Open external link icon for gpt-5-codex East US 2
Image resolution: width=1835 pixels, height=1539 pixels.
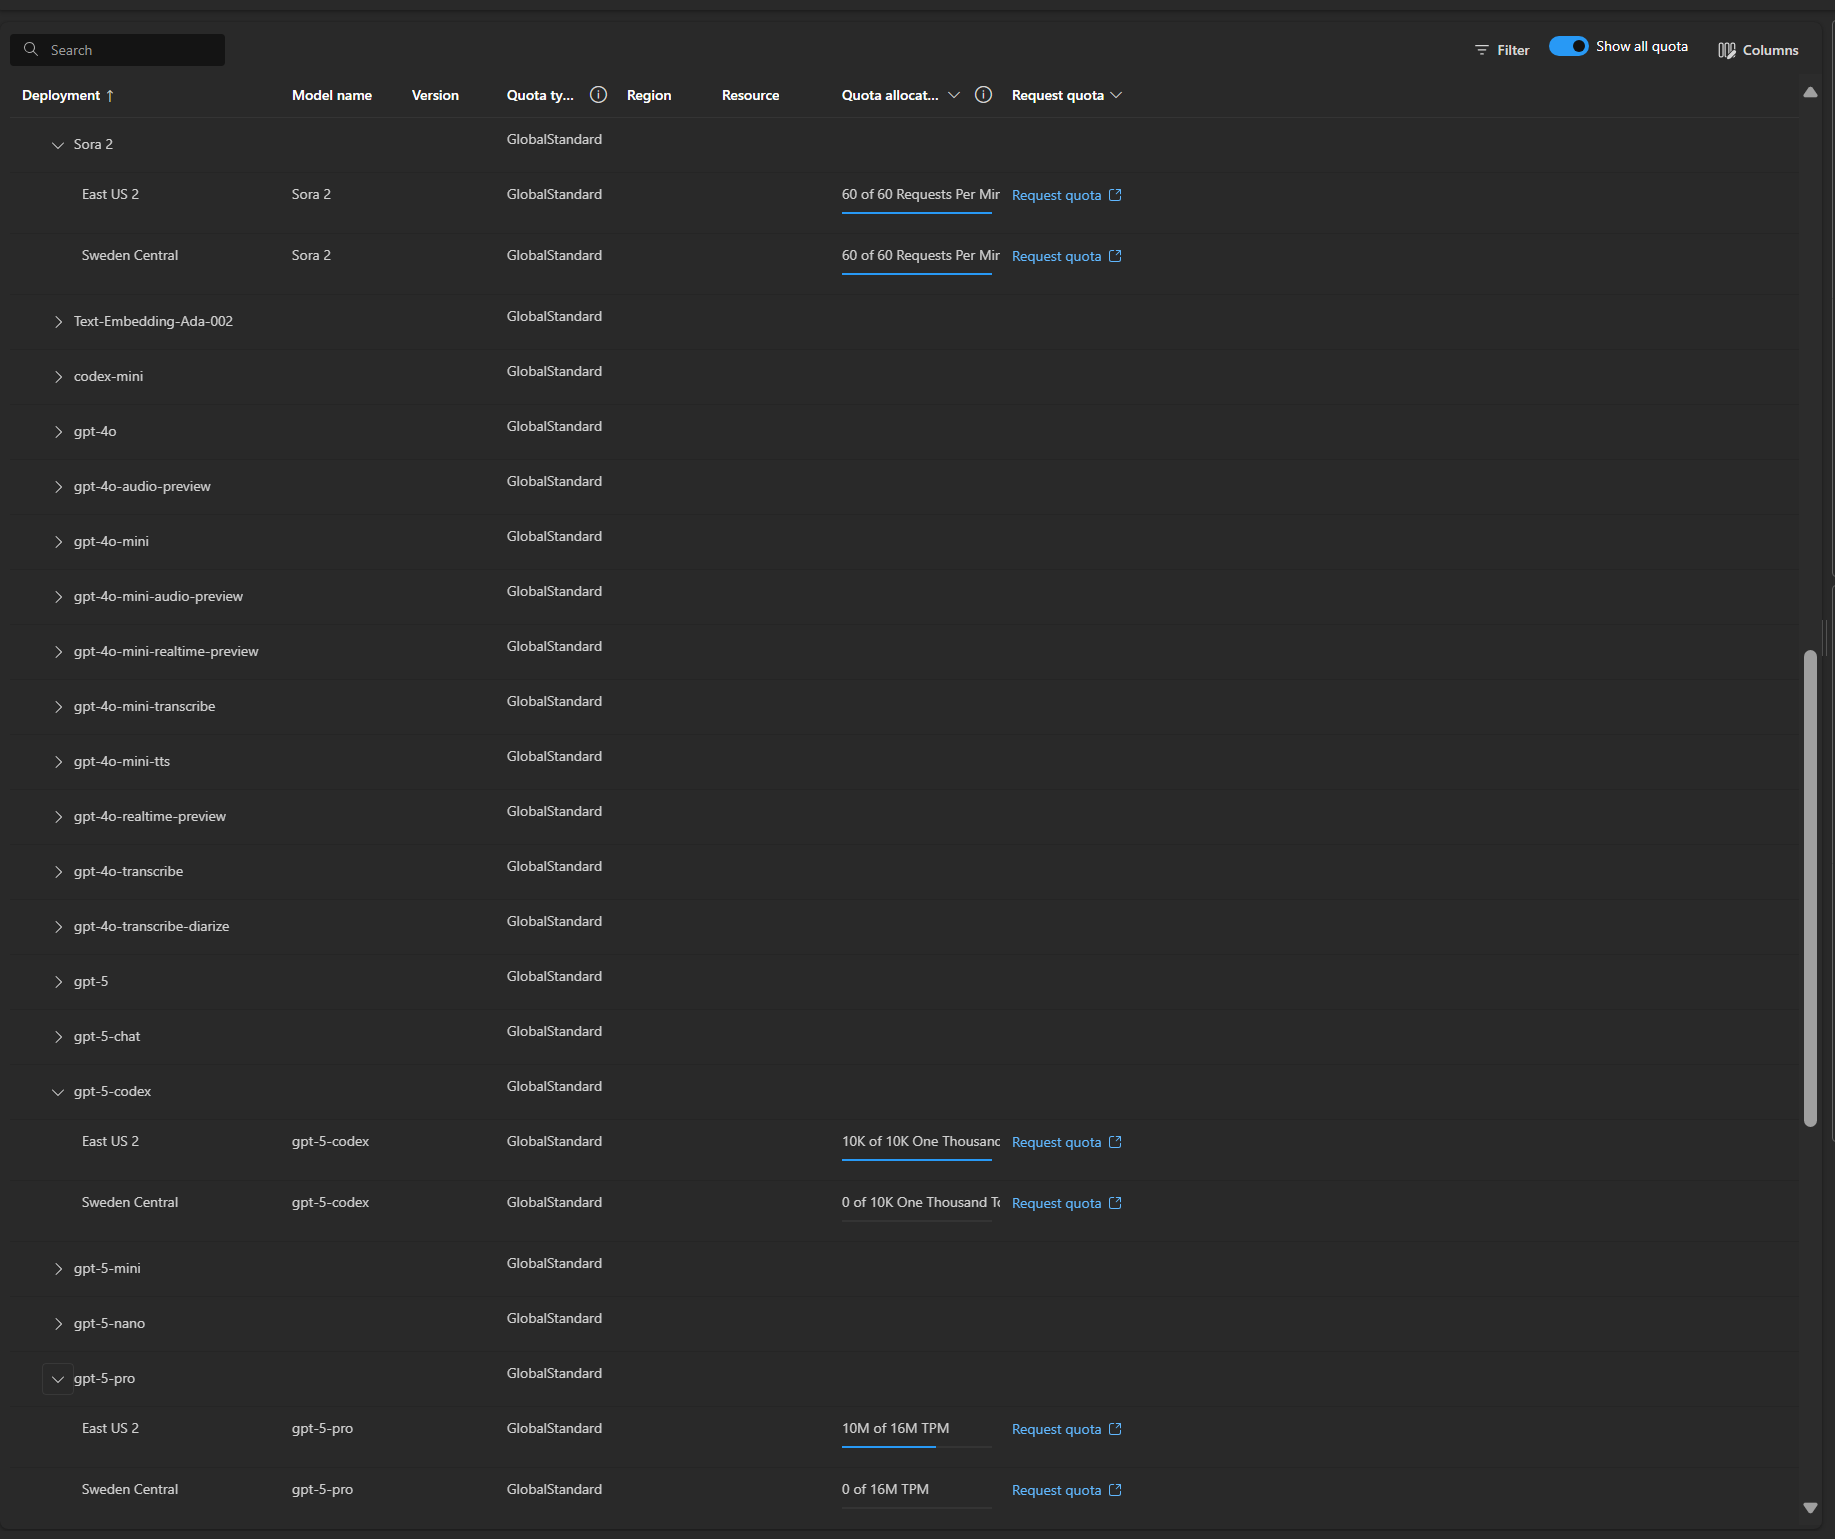pos(1116,1142)
